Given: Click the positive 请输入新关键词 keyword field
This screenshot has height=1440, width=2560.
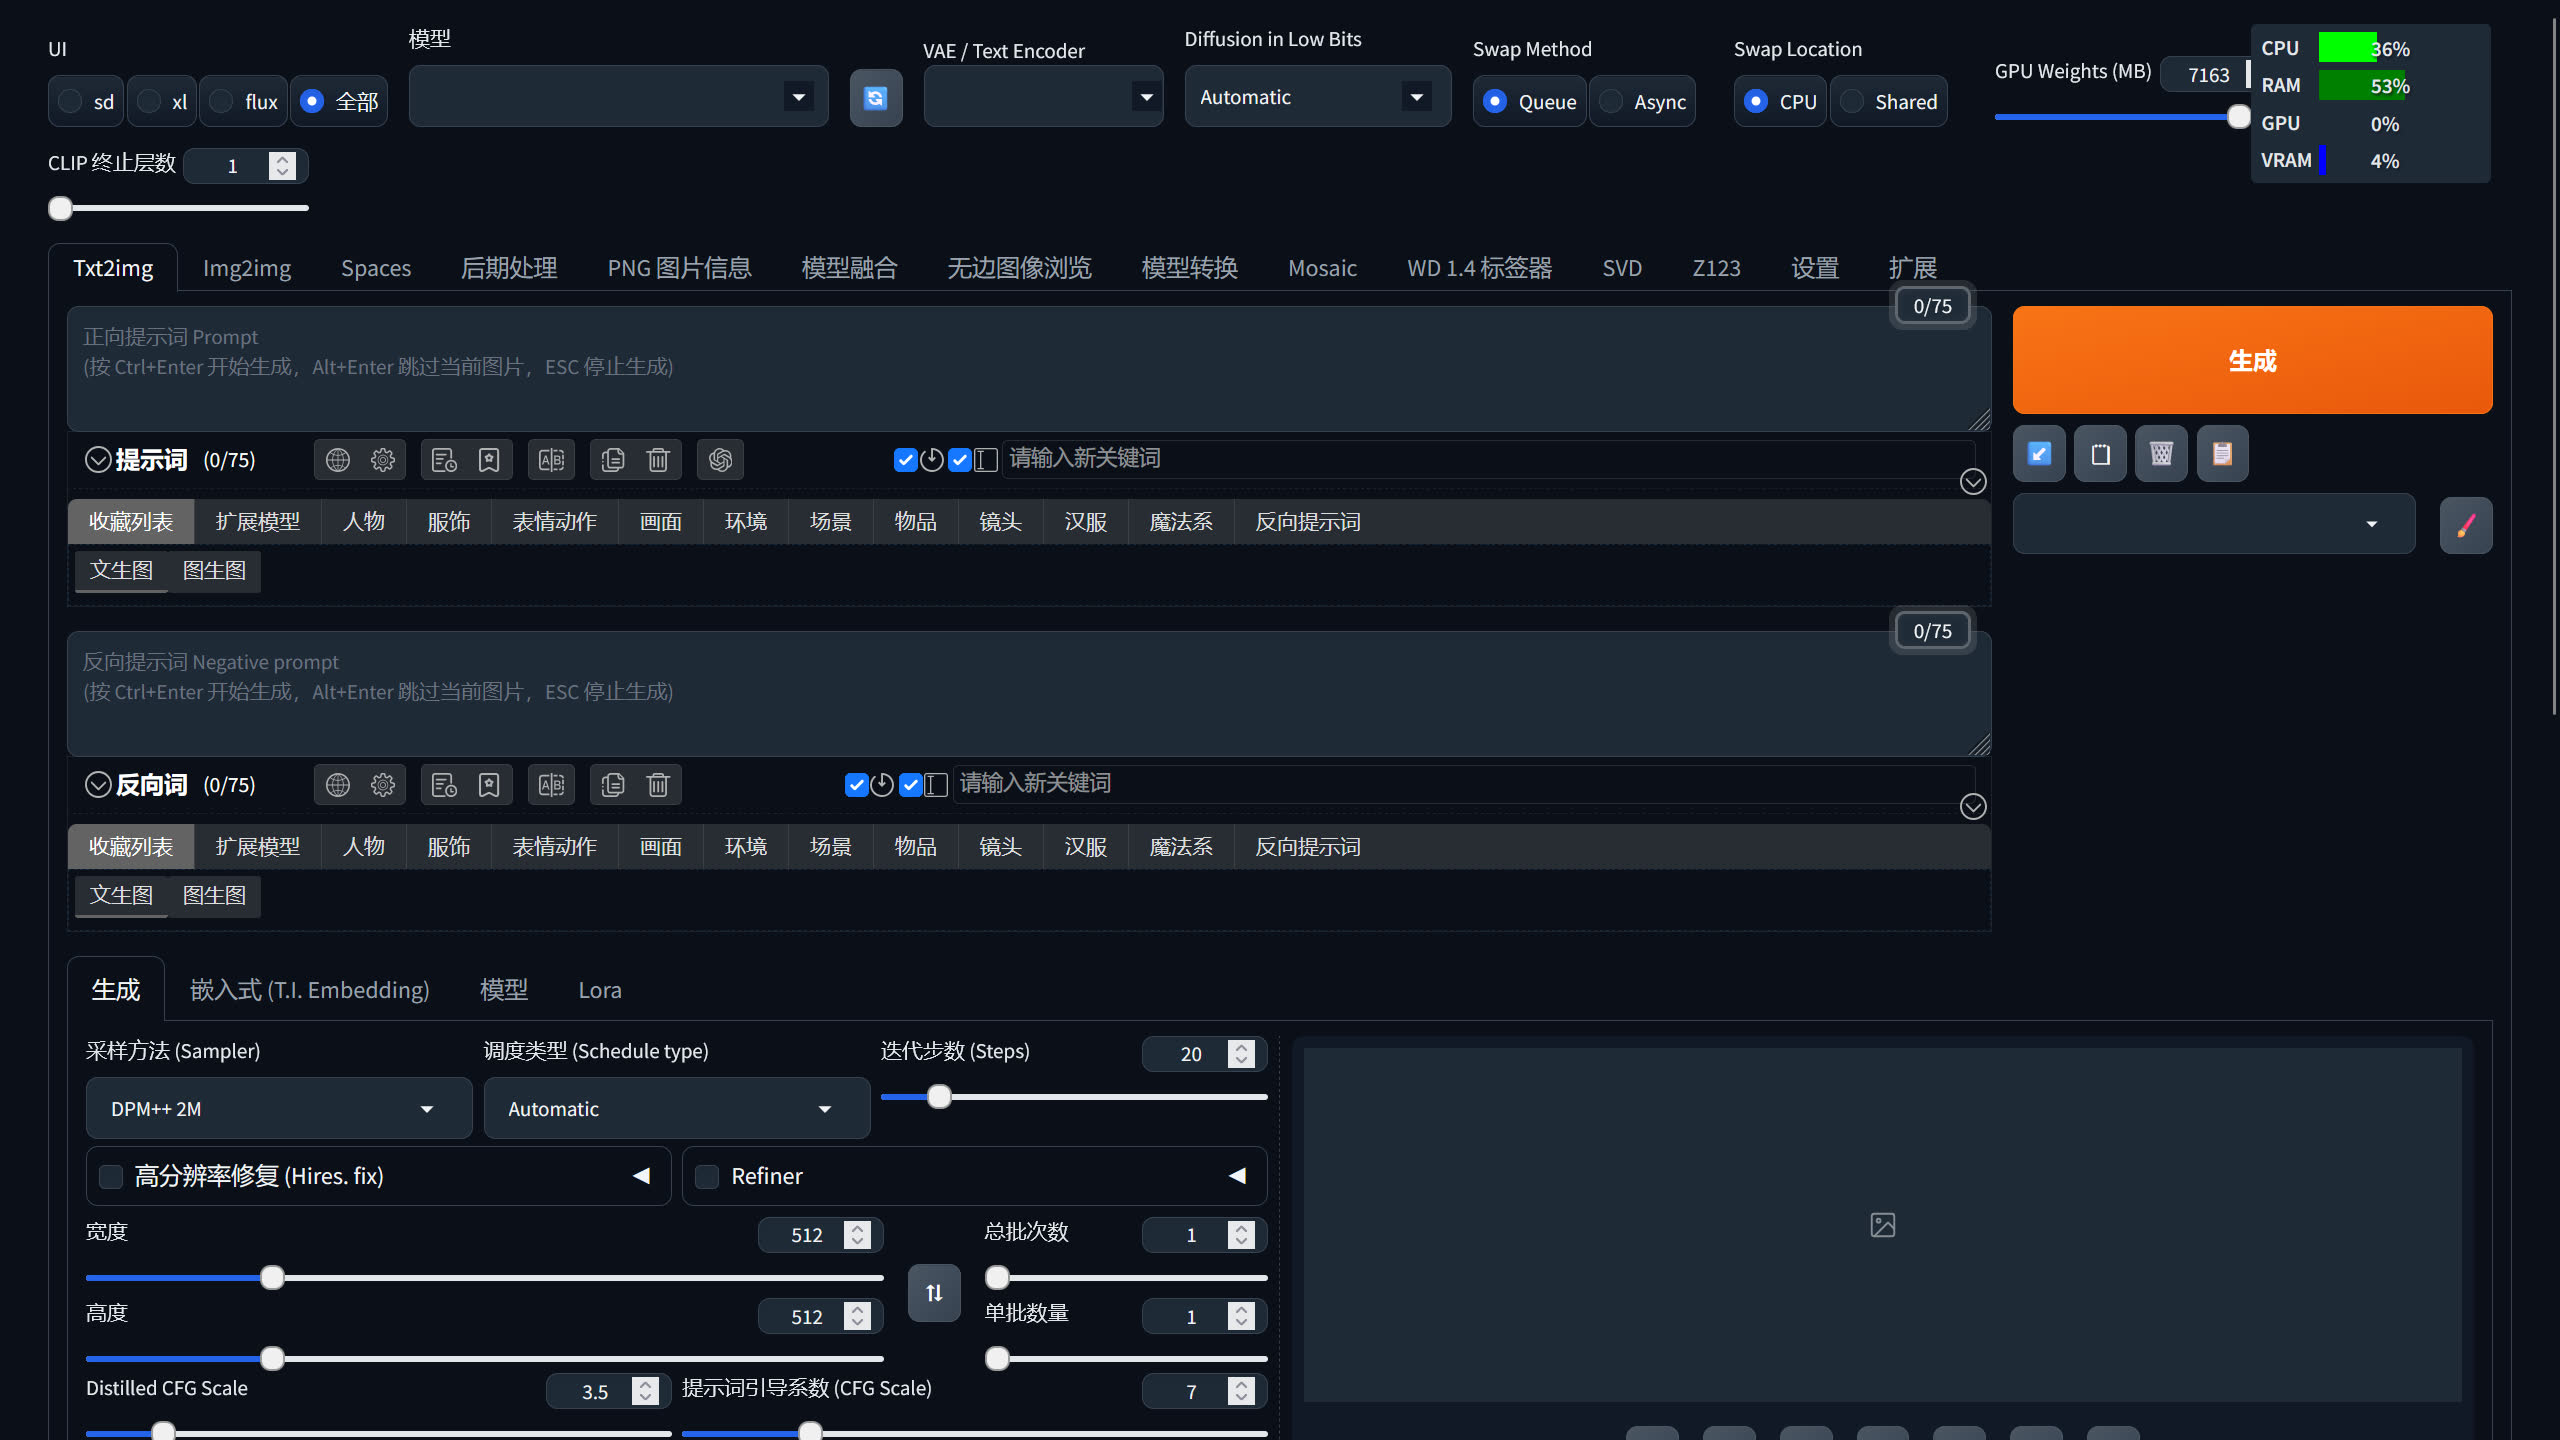Looking at the screenshot, I should click(1489, 459).
